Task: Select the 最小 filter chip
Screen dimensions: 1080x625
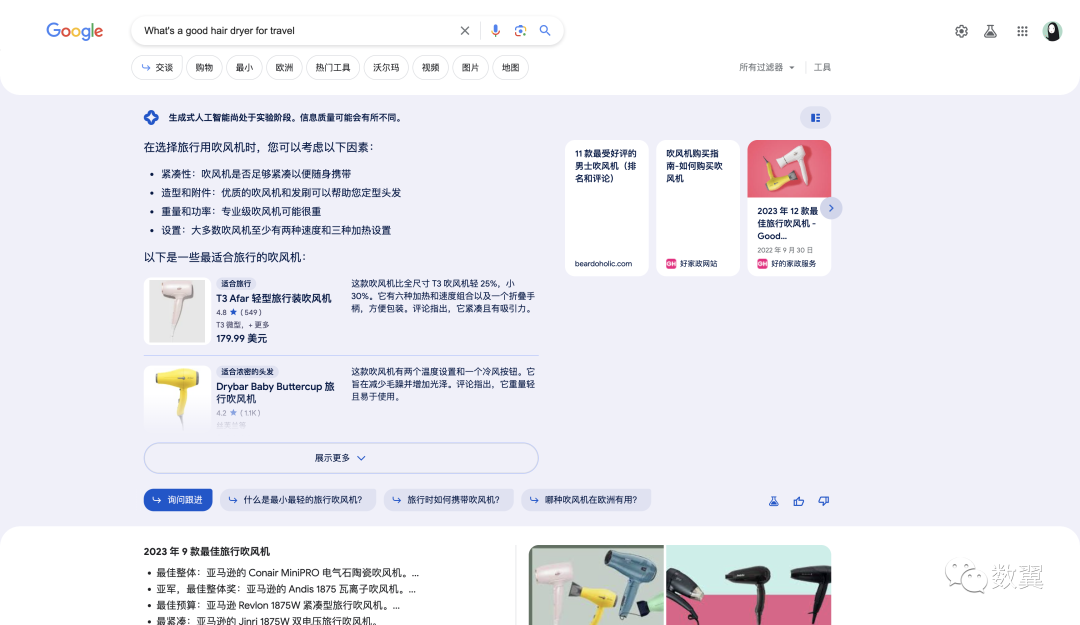Action: (x=245, y=68)
